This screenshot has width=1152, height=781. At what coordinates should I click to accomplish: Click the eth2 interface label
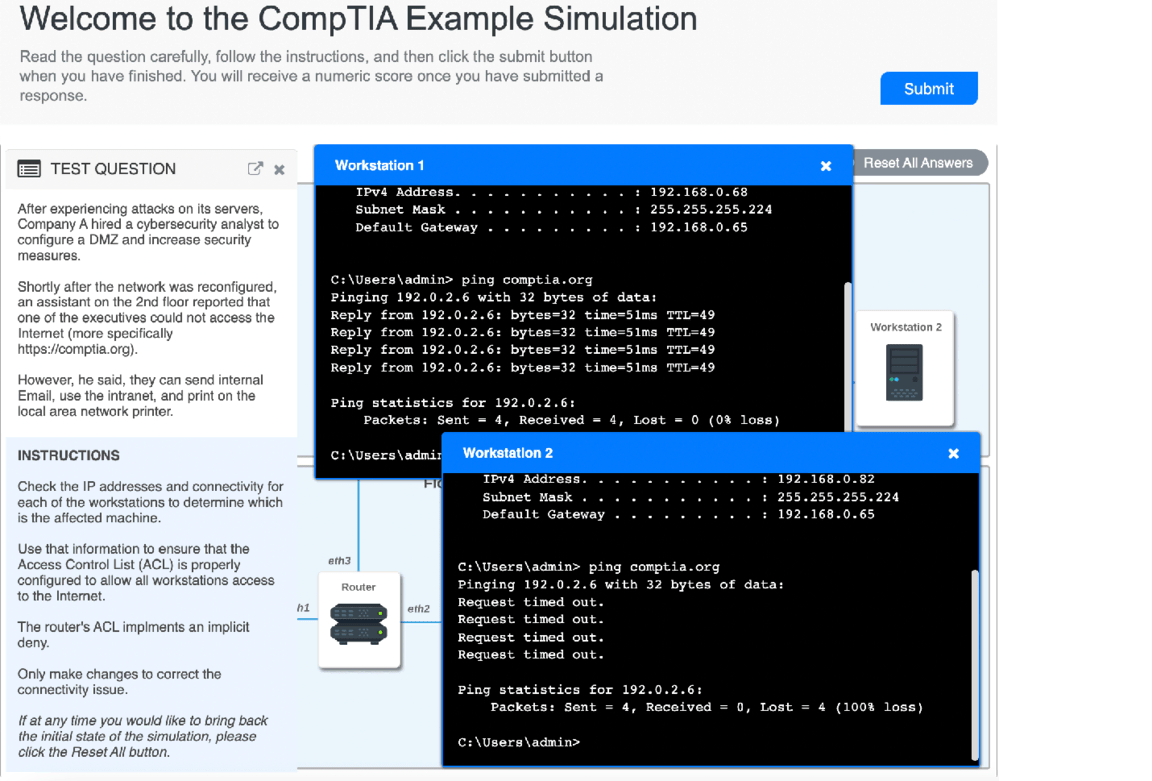click(x=419, y=608)
